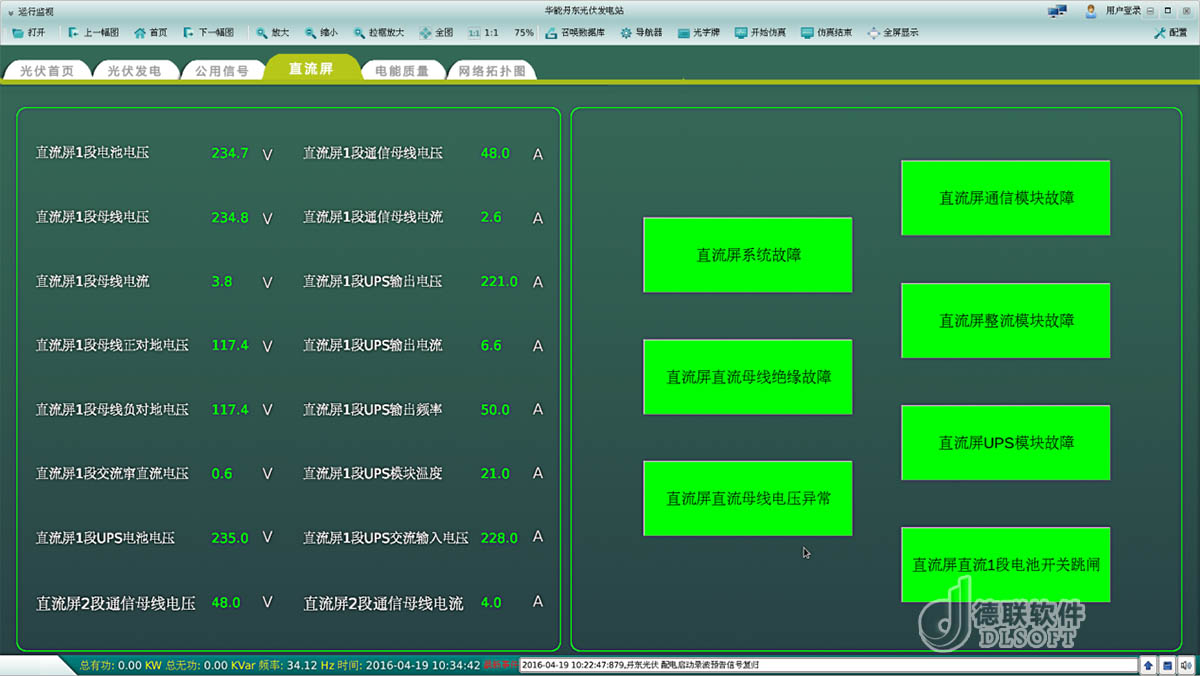Open the 导航器 navigator gear icon

[626, 33]
